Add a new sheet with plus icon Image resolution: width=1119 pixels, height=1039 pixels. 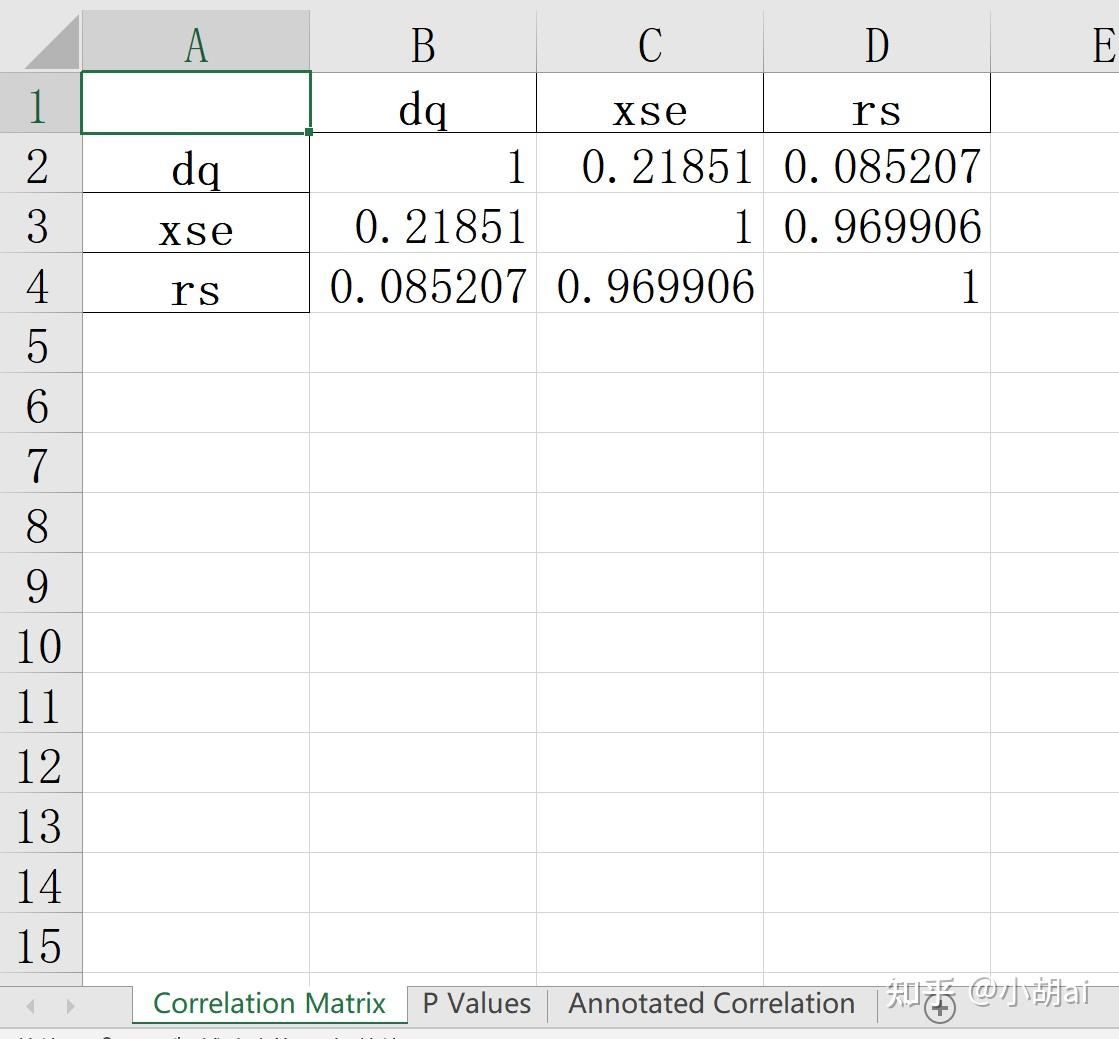[x=940, y=1008]
